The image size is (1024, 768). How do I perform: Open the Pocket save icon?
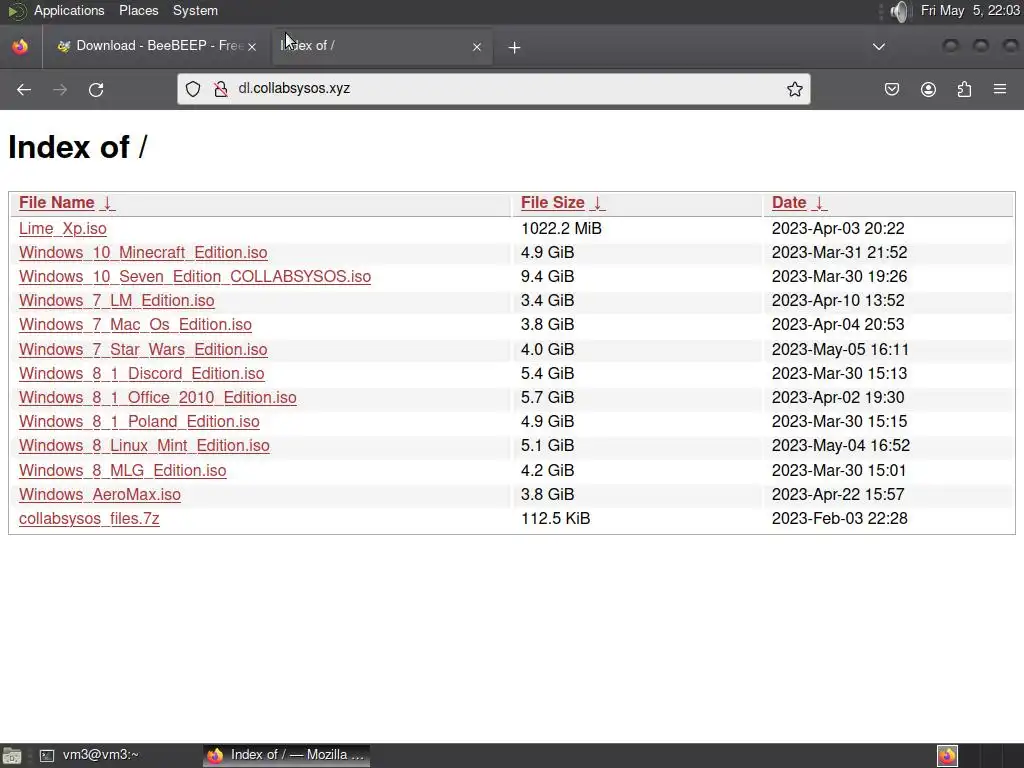[891, 89]
